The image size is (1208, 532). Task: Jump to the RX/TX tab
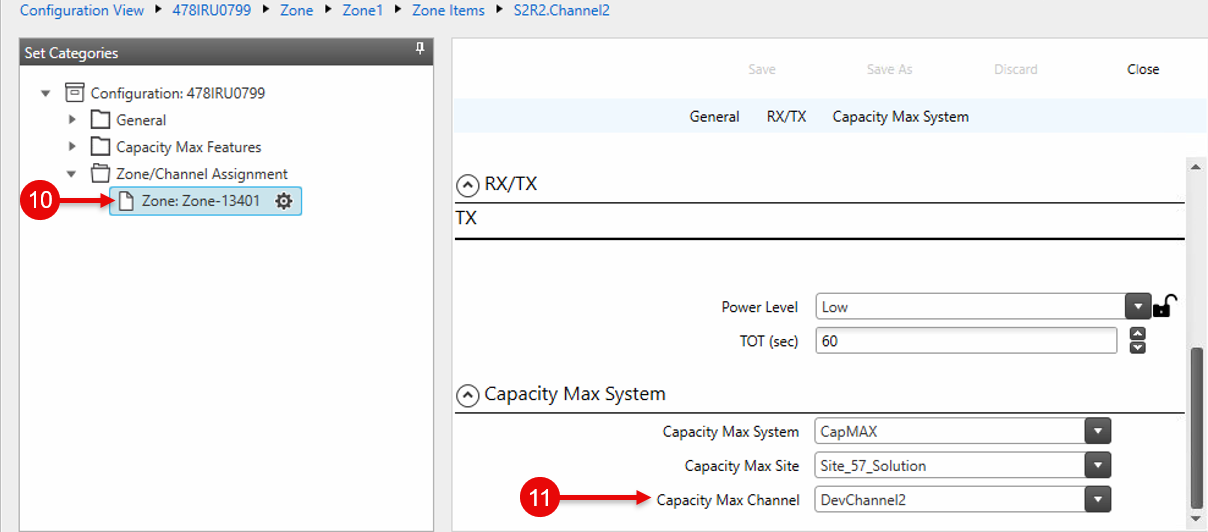(x=786, y=117)
